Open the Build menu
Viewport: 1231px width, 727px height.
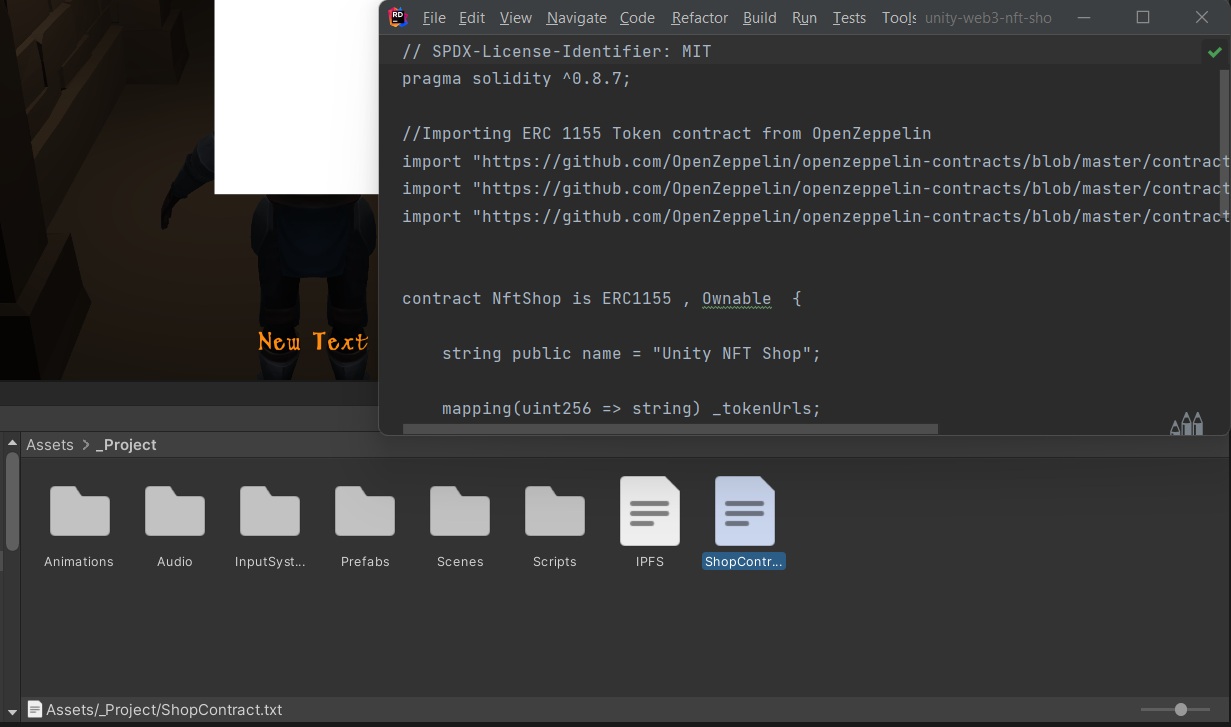point(760,18)
